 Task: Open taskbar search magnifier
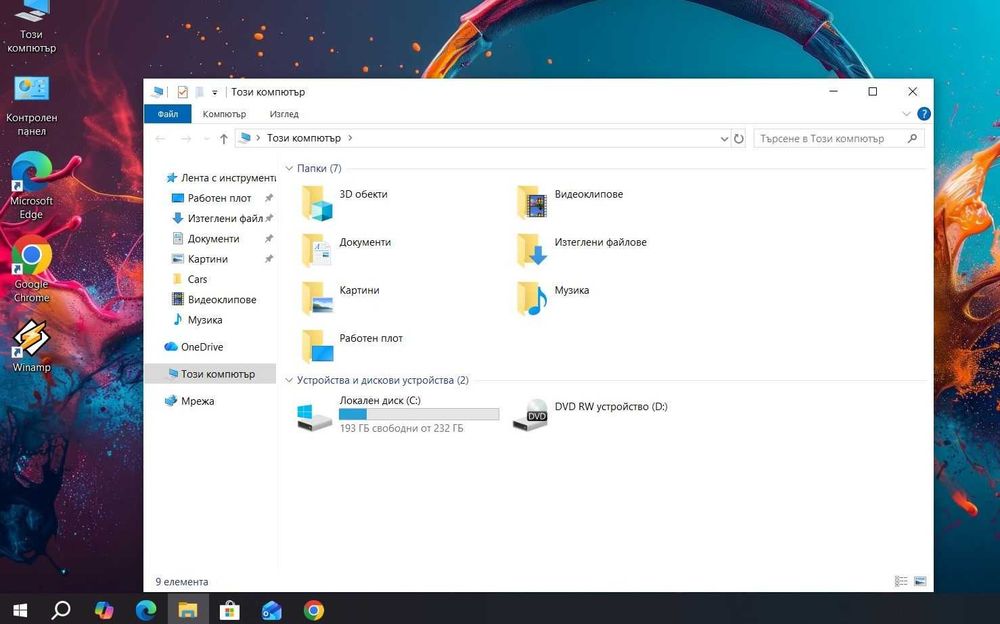(61, 610)
